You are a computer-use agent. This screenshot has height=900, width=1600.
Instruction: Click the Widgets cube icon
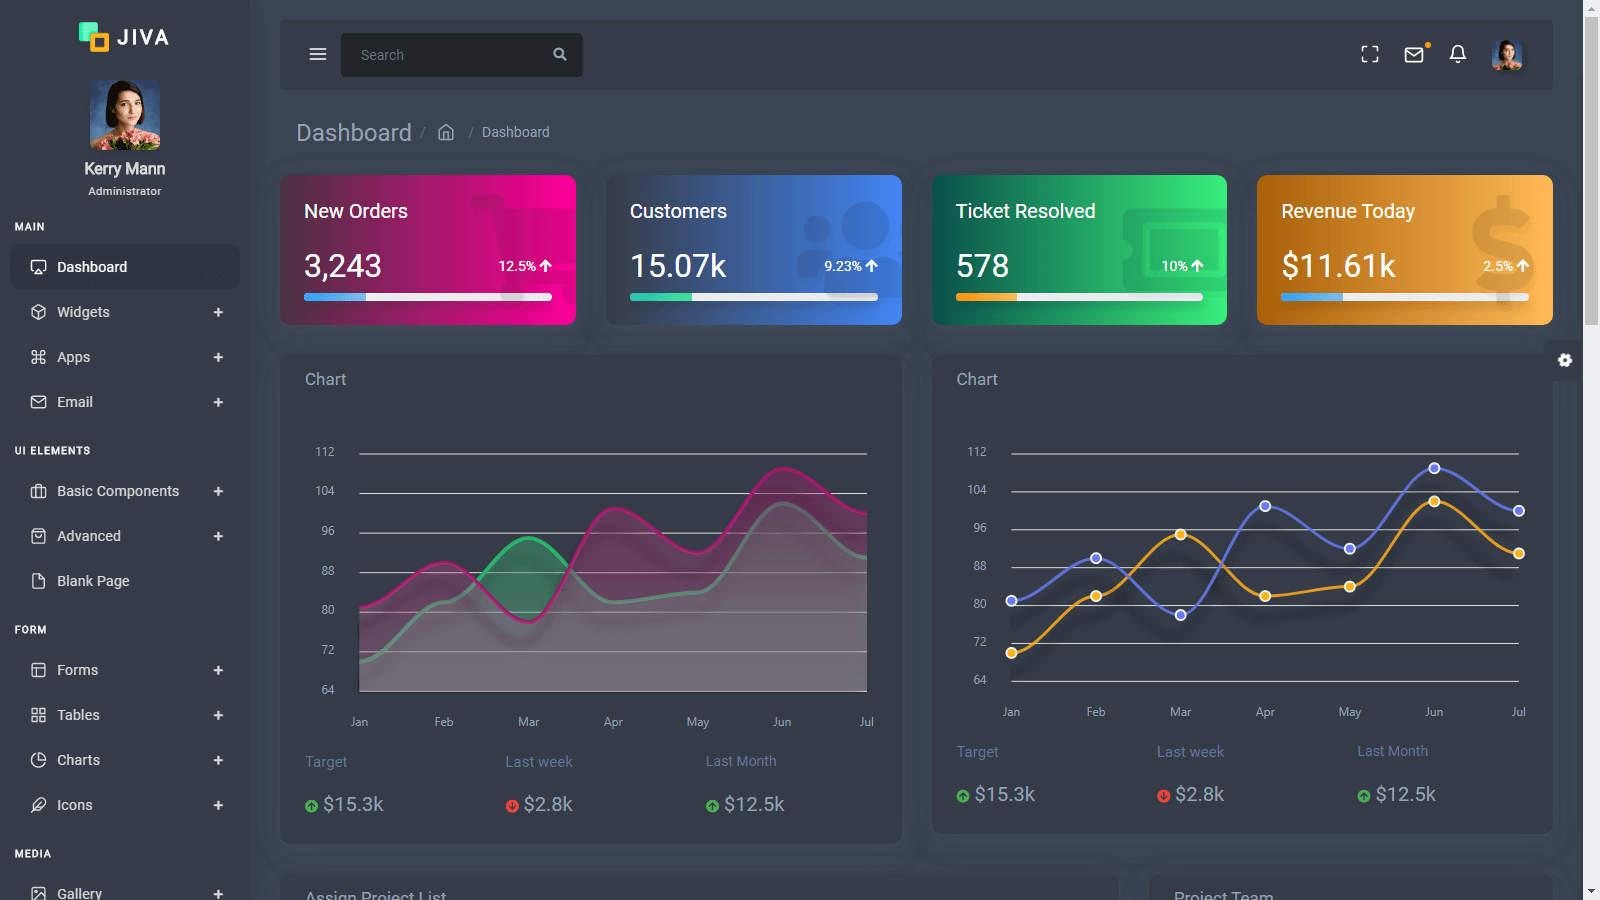[x=39, y=312]
